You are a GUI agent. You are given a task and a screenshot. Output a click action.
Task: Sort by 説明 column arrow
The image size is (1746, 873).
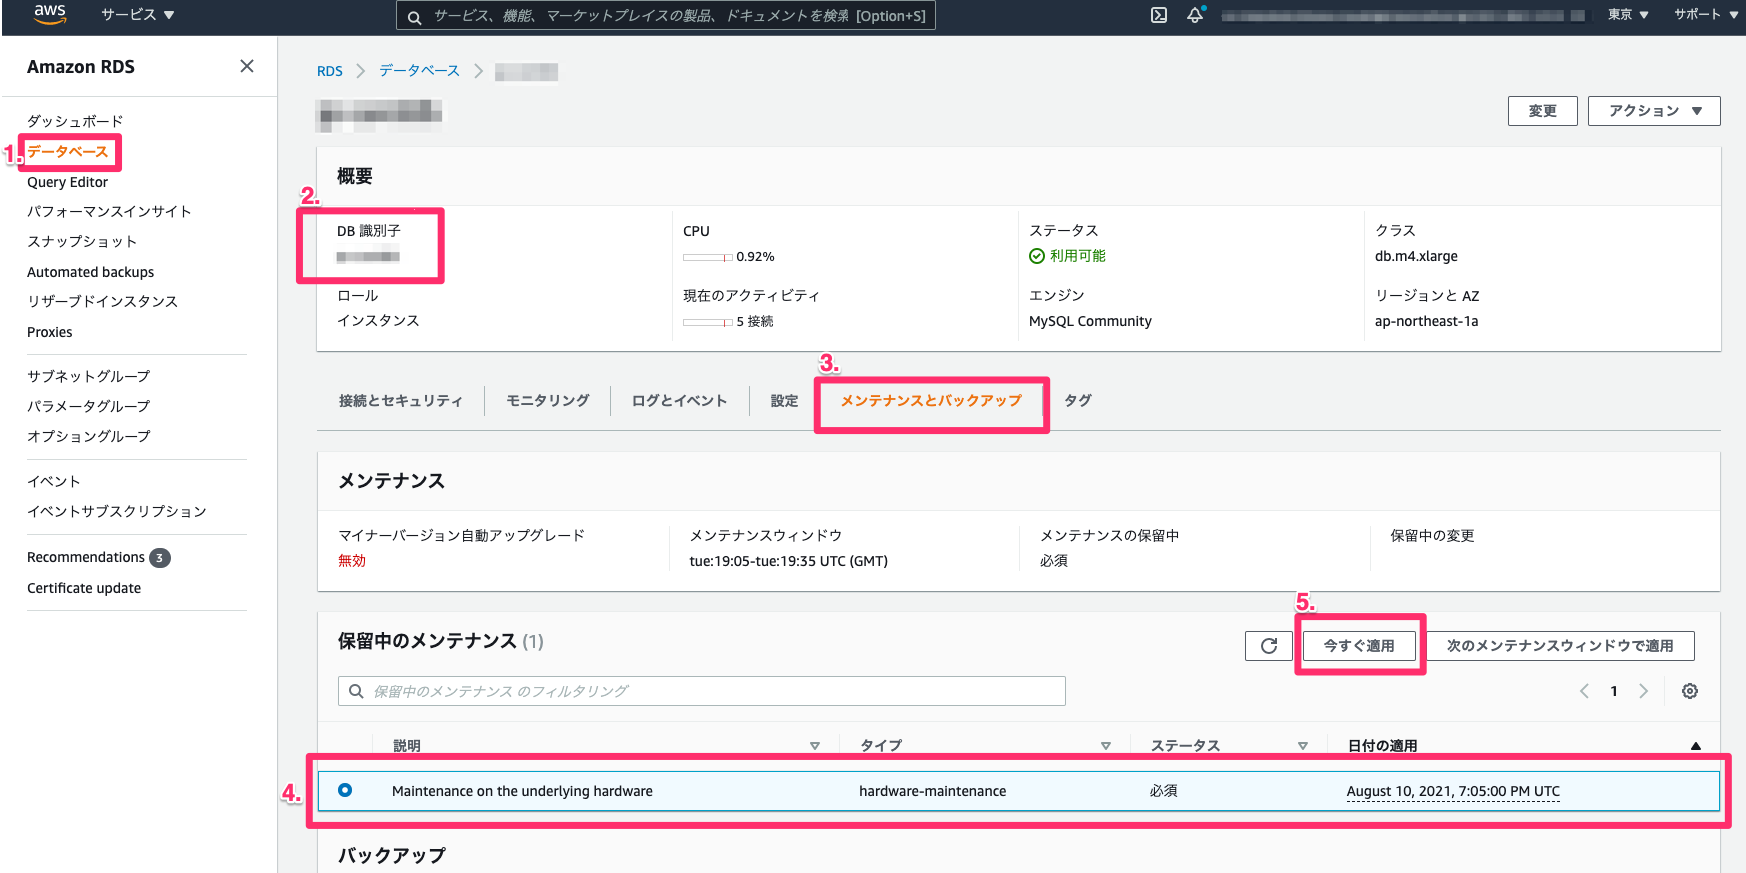[815, 746]
